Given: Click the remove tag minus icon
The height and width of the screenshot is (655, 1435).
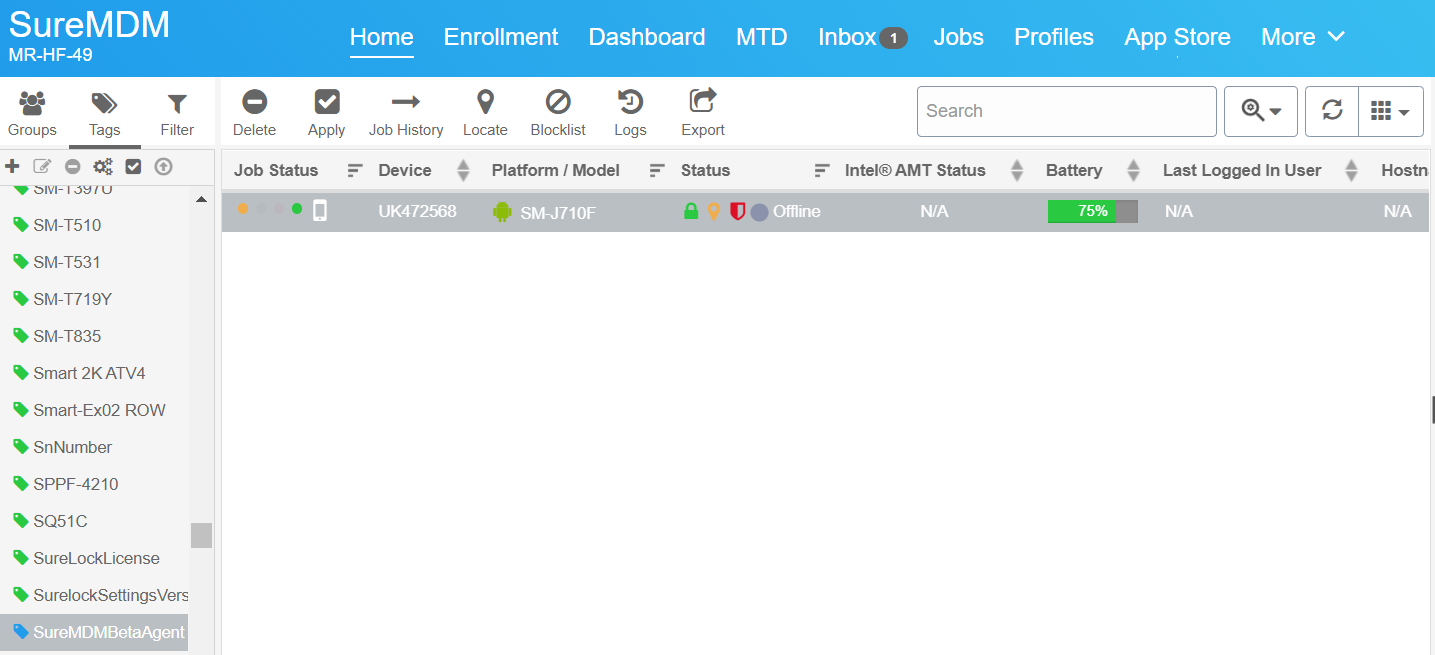Looking at the screenshot, I should click(73, 167).
